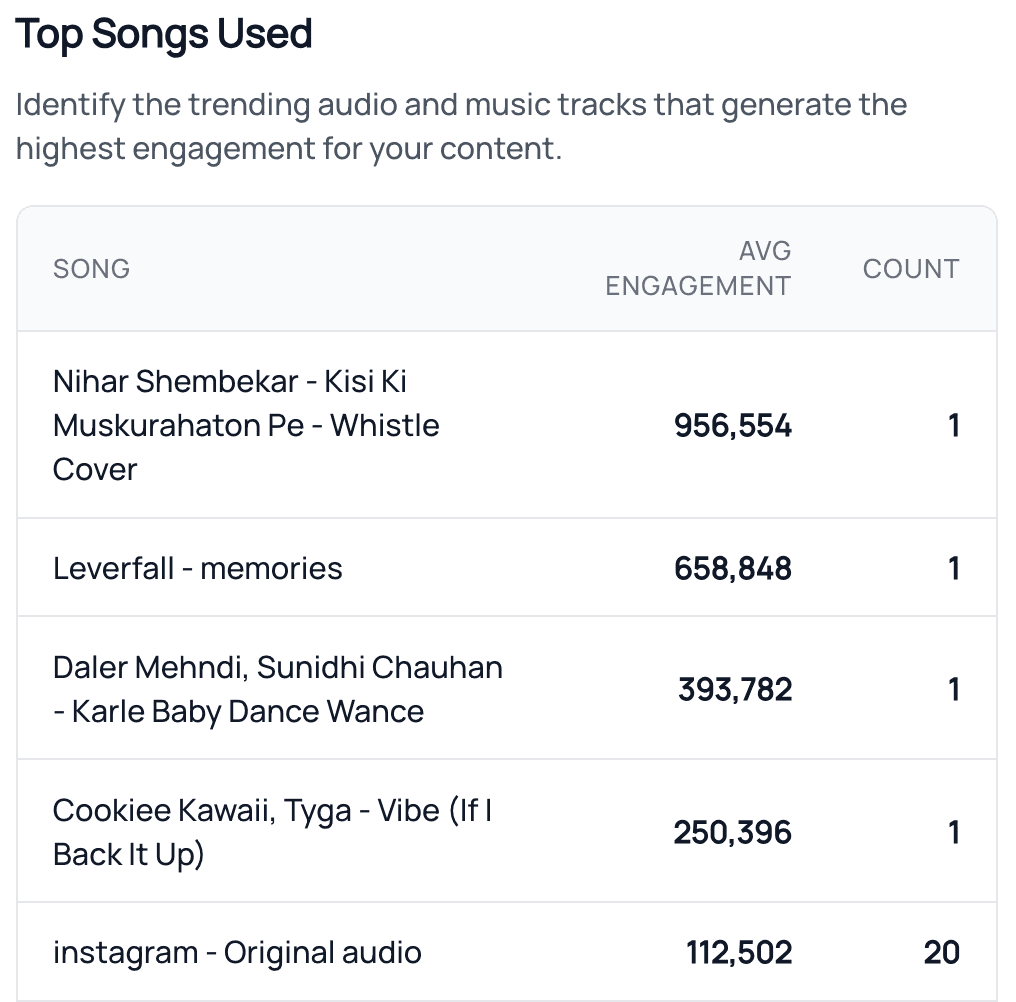The image size is (1016, 1002).
Task: Click the "Top Songs Used" heading
Action: [x=164, y=35]
